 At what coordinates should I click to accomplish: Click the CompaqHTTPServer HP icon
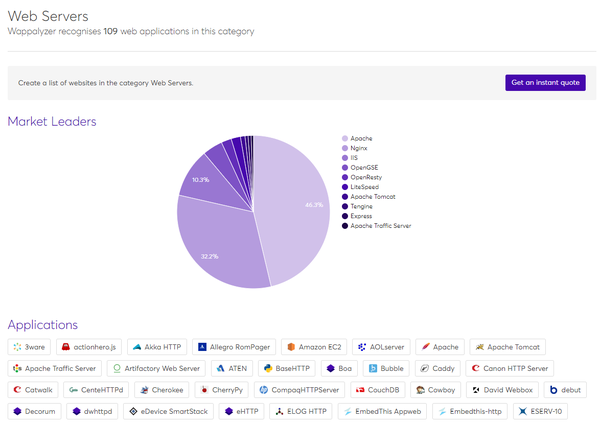[264, 390]
